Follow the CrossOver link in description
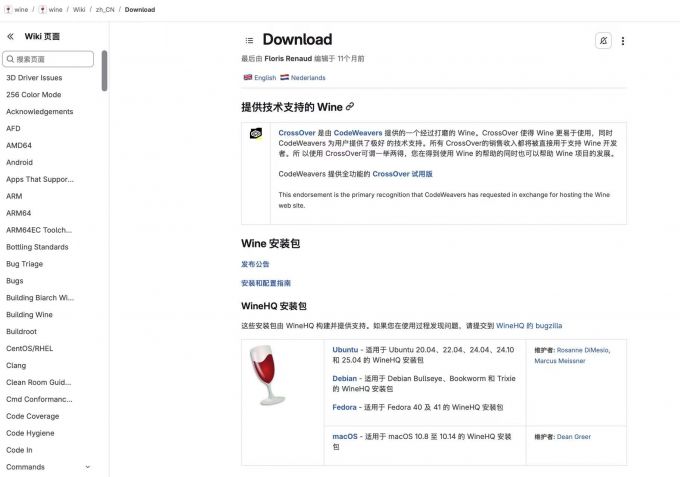Viewport: 680px width, 477px height. (x=297, y=133)
